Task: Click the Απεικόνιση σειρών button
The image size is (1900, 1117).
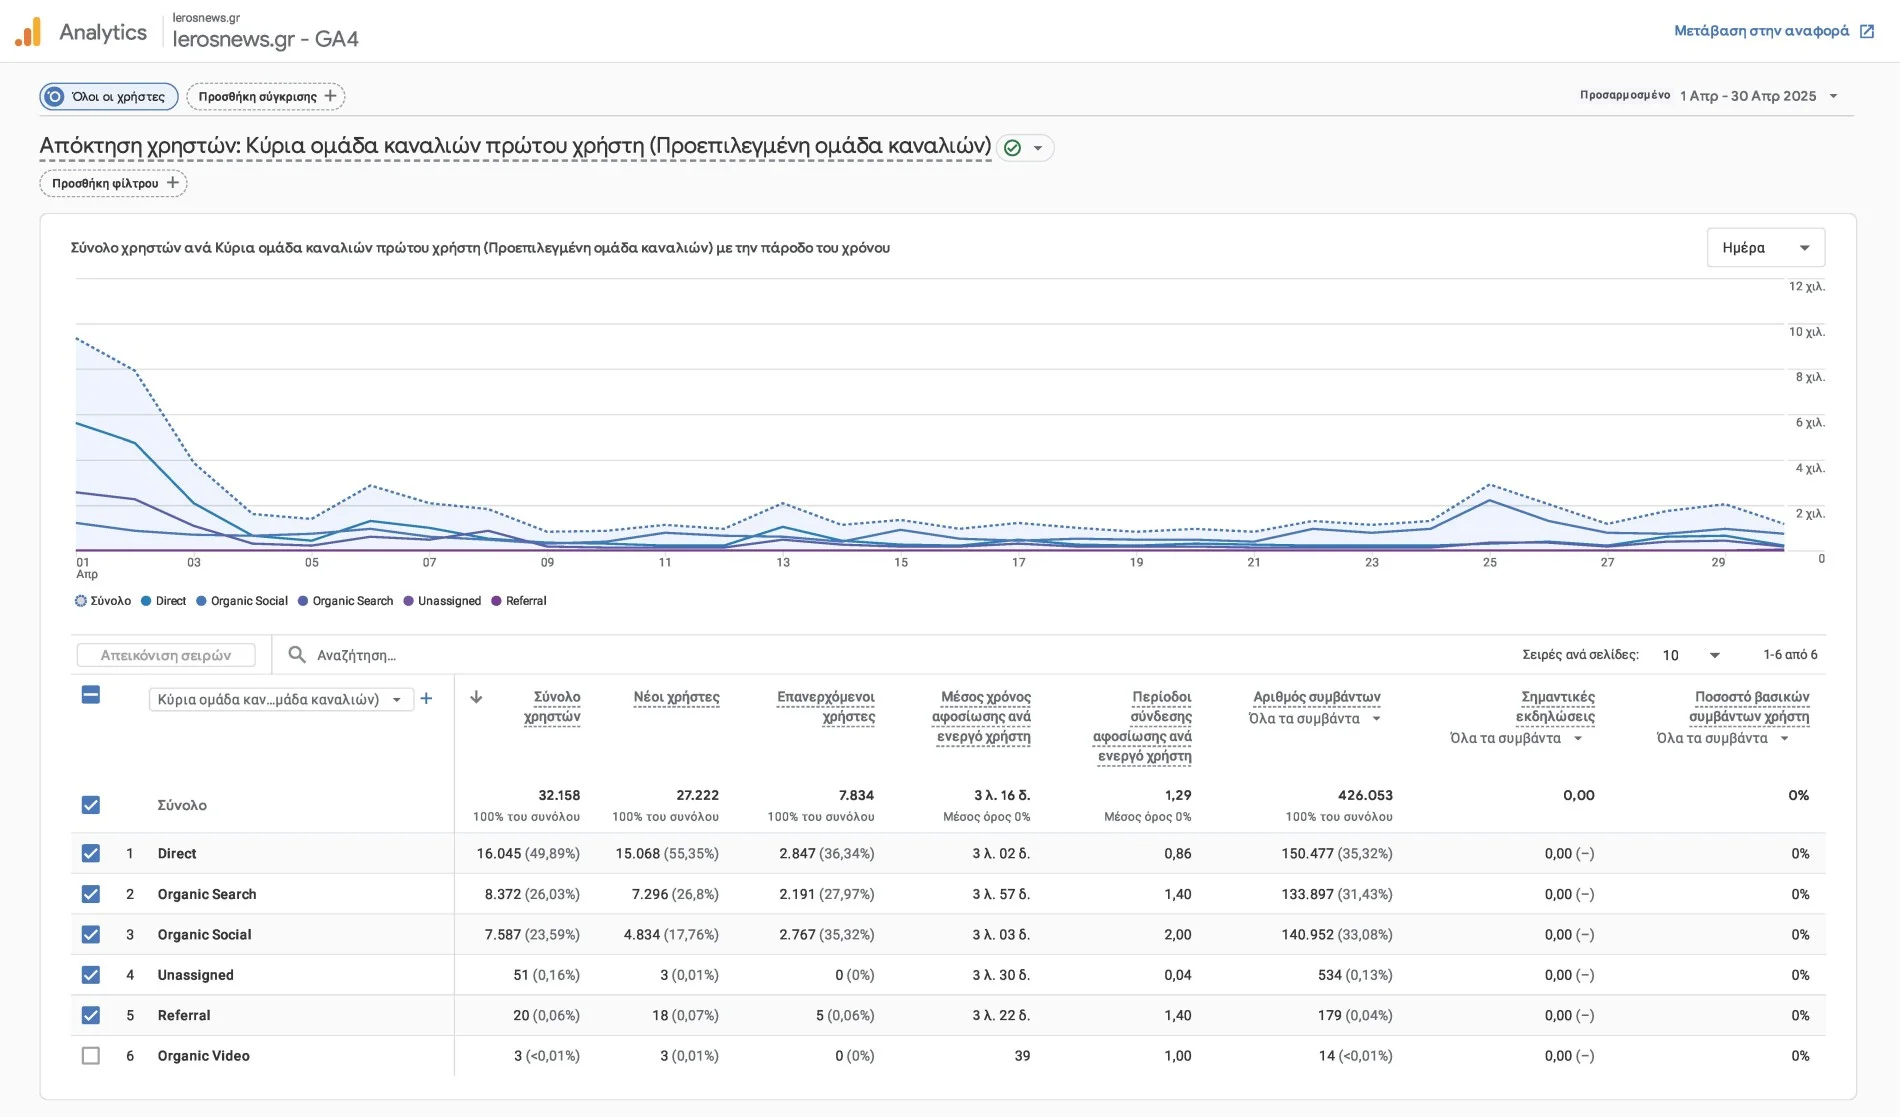Action: coord(166,655)
